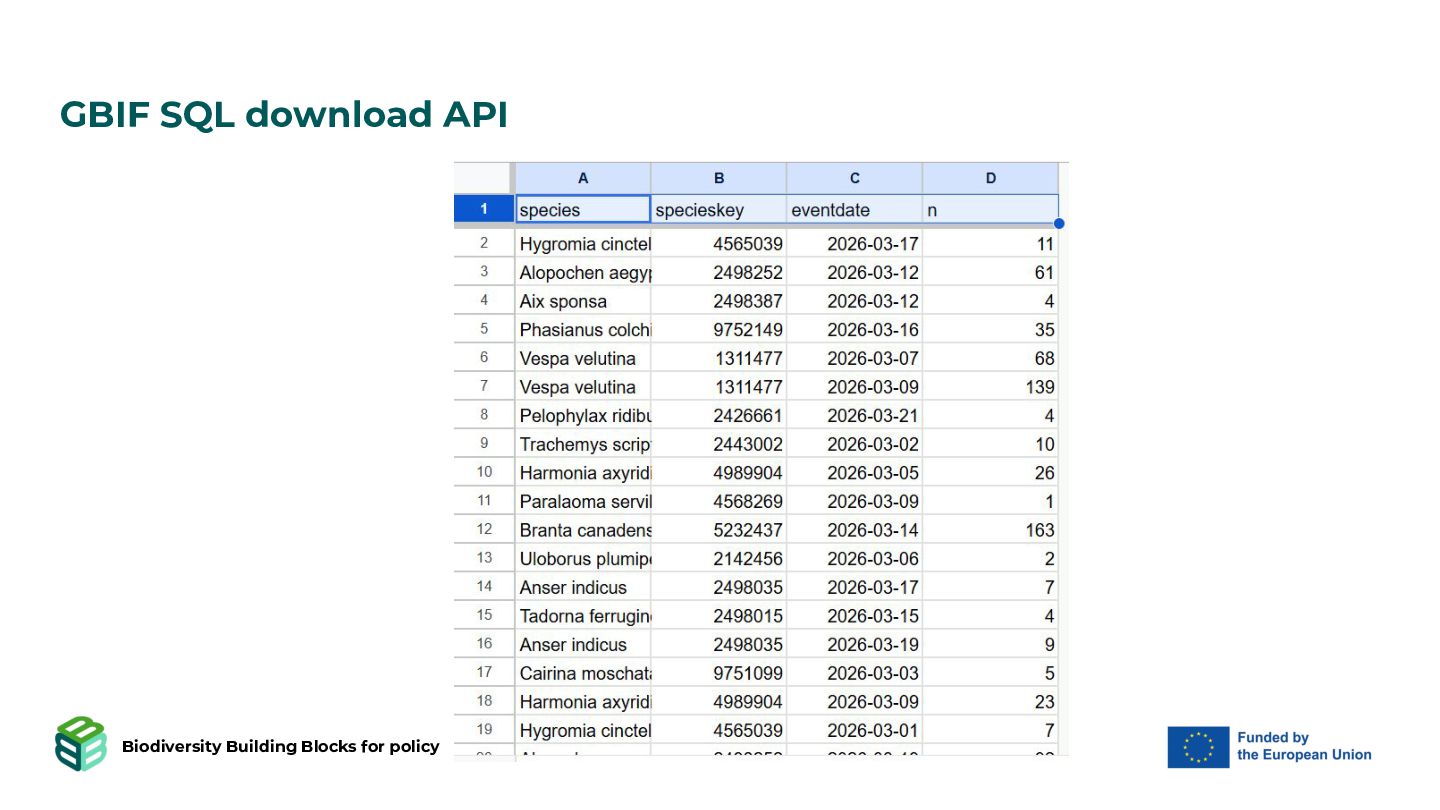Click the specieskey value 2498015
The height and width of the screenshot is (810, 1440).
(x=719, y=616)
